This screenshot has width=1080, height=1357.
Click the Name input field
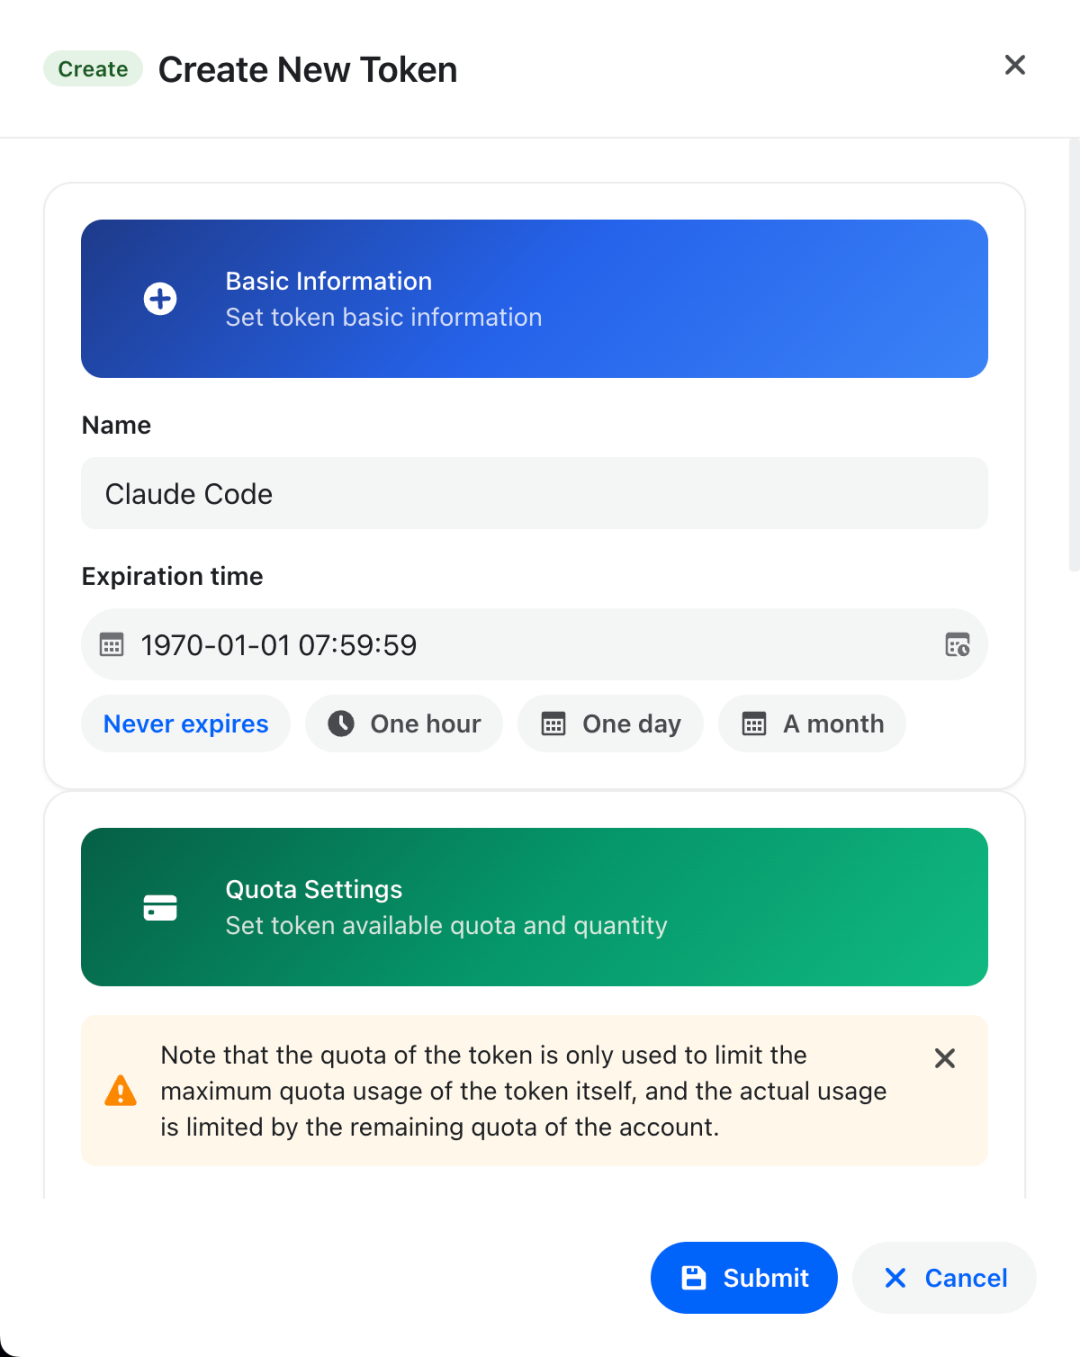[534, 494]
